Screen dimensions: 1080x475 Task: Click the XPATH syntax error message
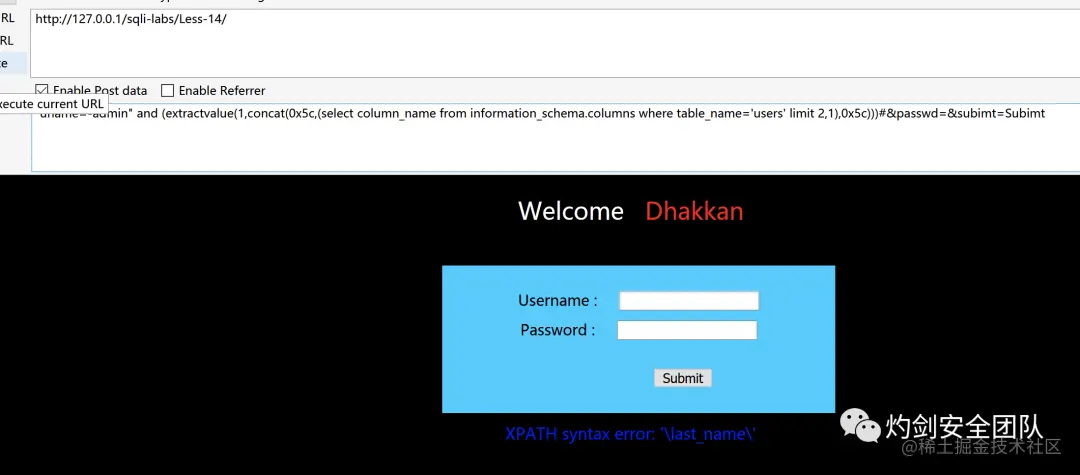coord(631,434)
